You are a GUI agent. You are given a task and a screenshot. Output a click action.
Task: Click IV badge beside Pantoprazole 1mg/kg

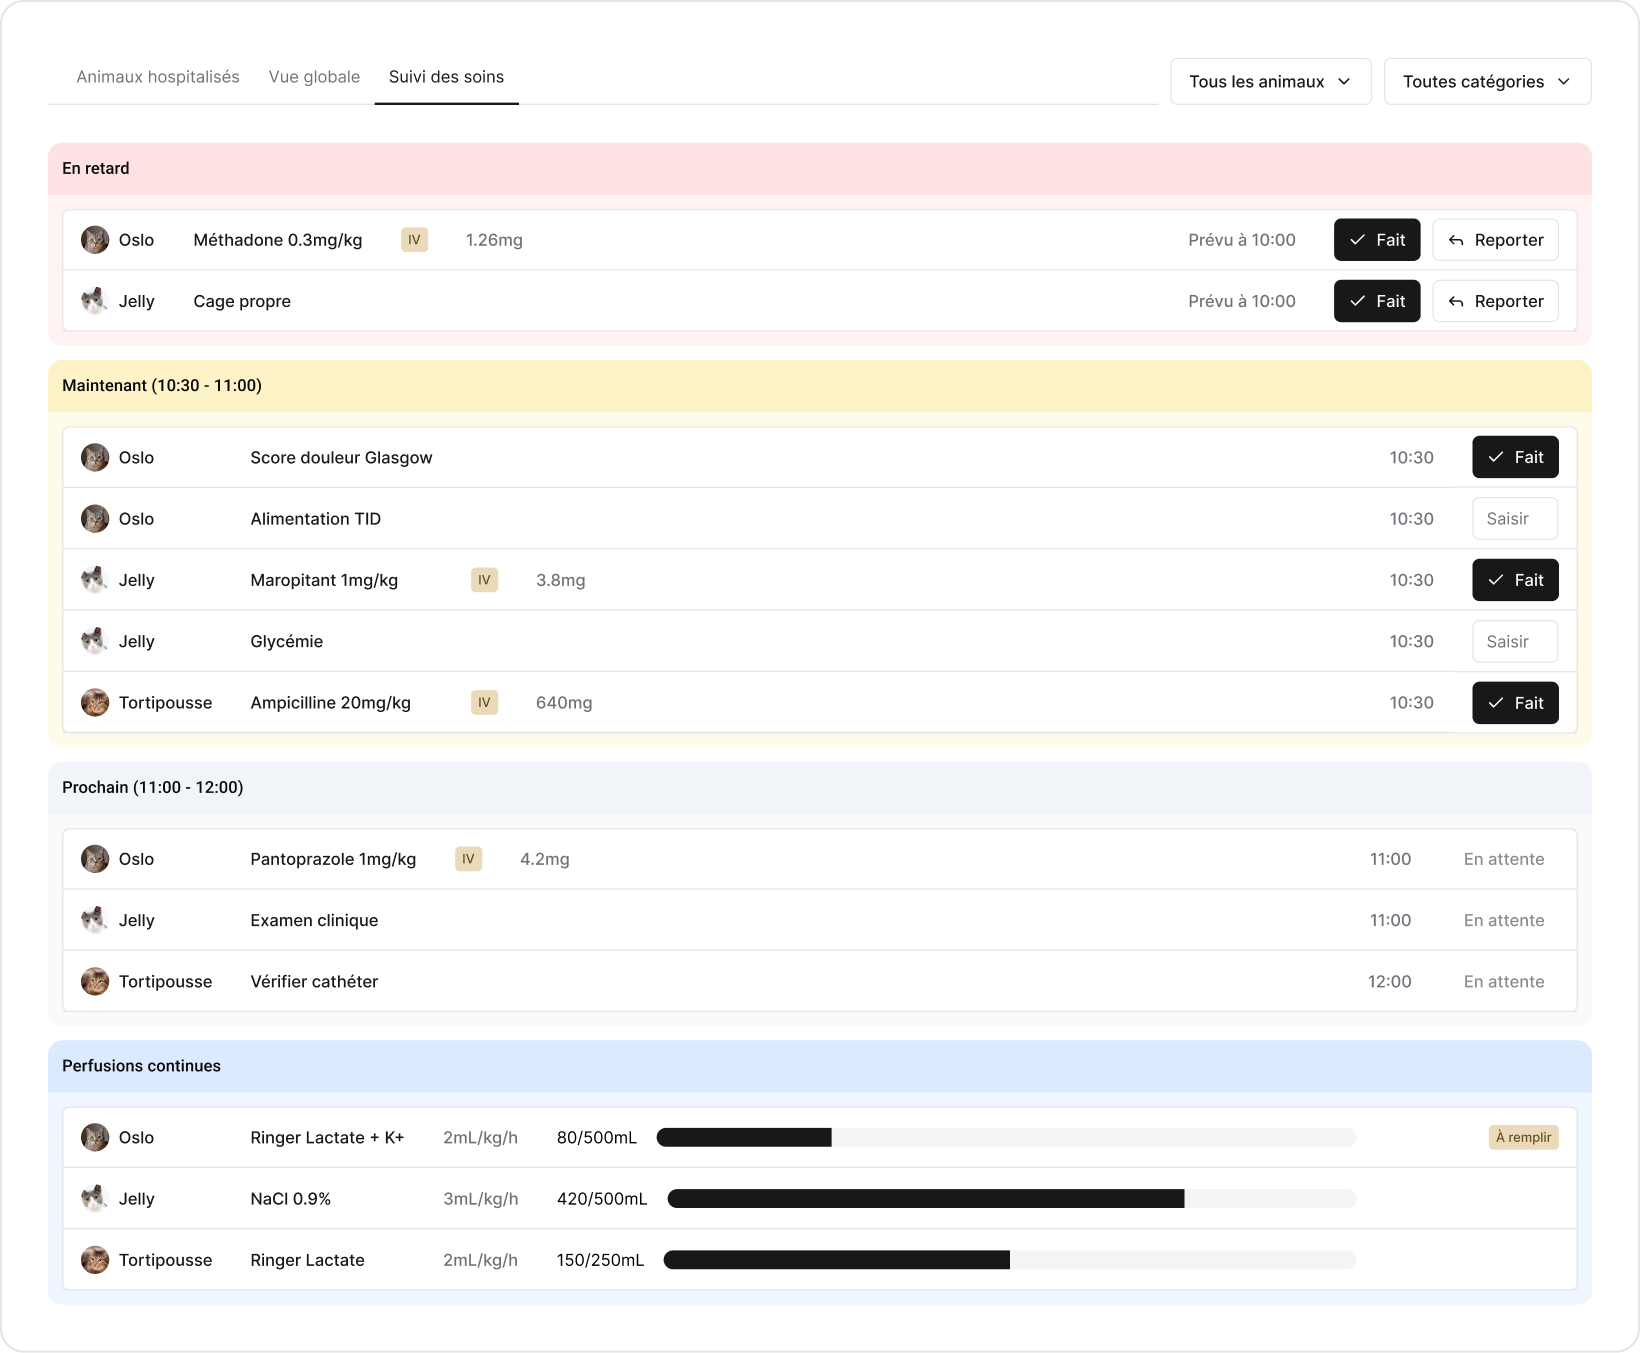469,859
